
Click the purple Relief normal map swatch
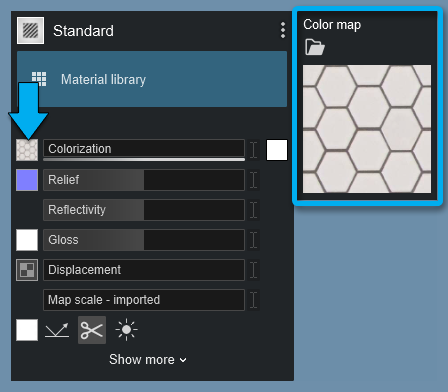pos(27,180)
